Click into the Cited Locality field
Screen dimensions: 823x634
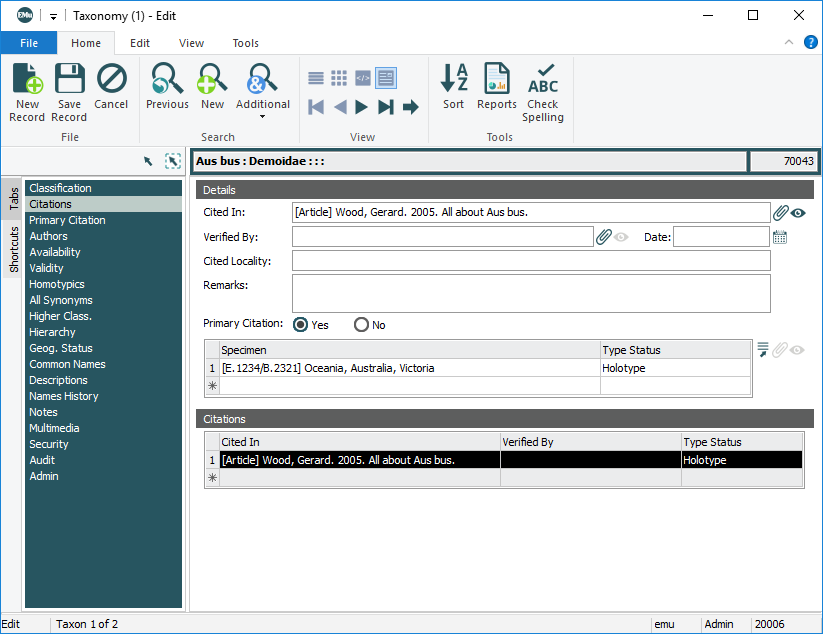(x=531, y=261)
